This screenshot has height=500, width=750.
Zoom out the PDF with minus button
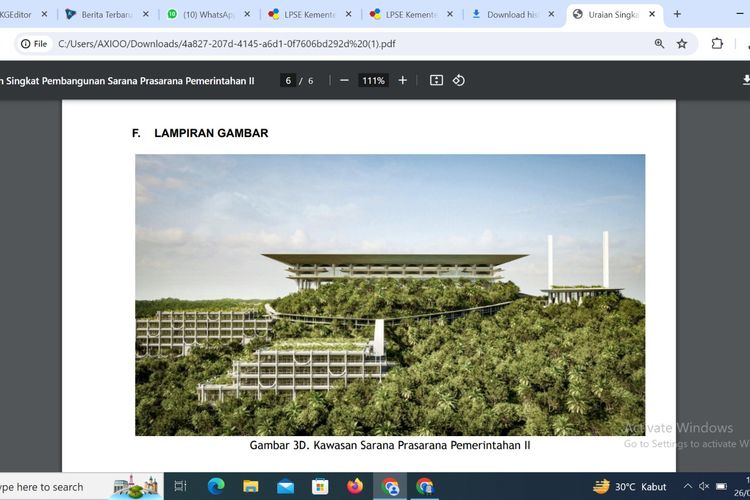[x=344, y=80]
